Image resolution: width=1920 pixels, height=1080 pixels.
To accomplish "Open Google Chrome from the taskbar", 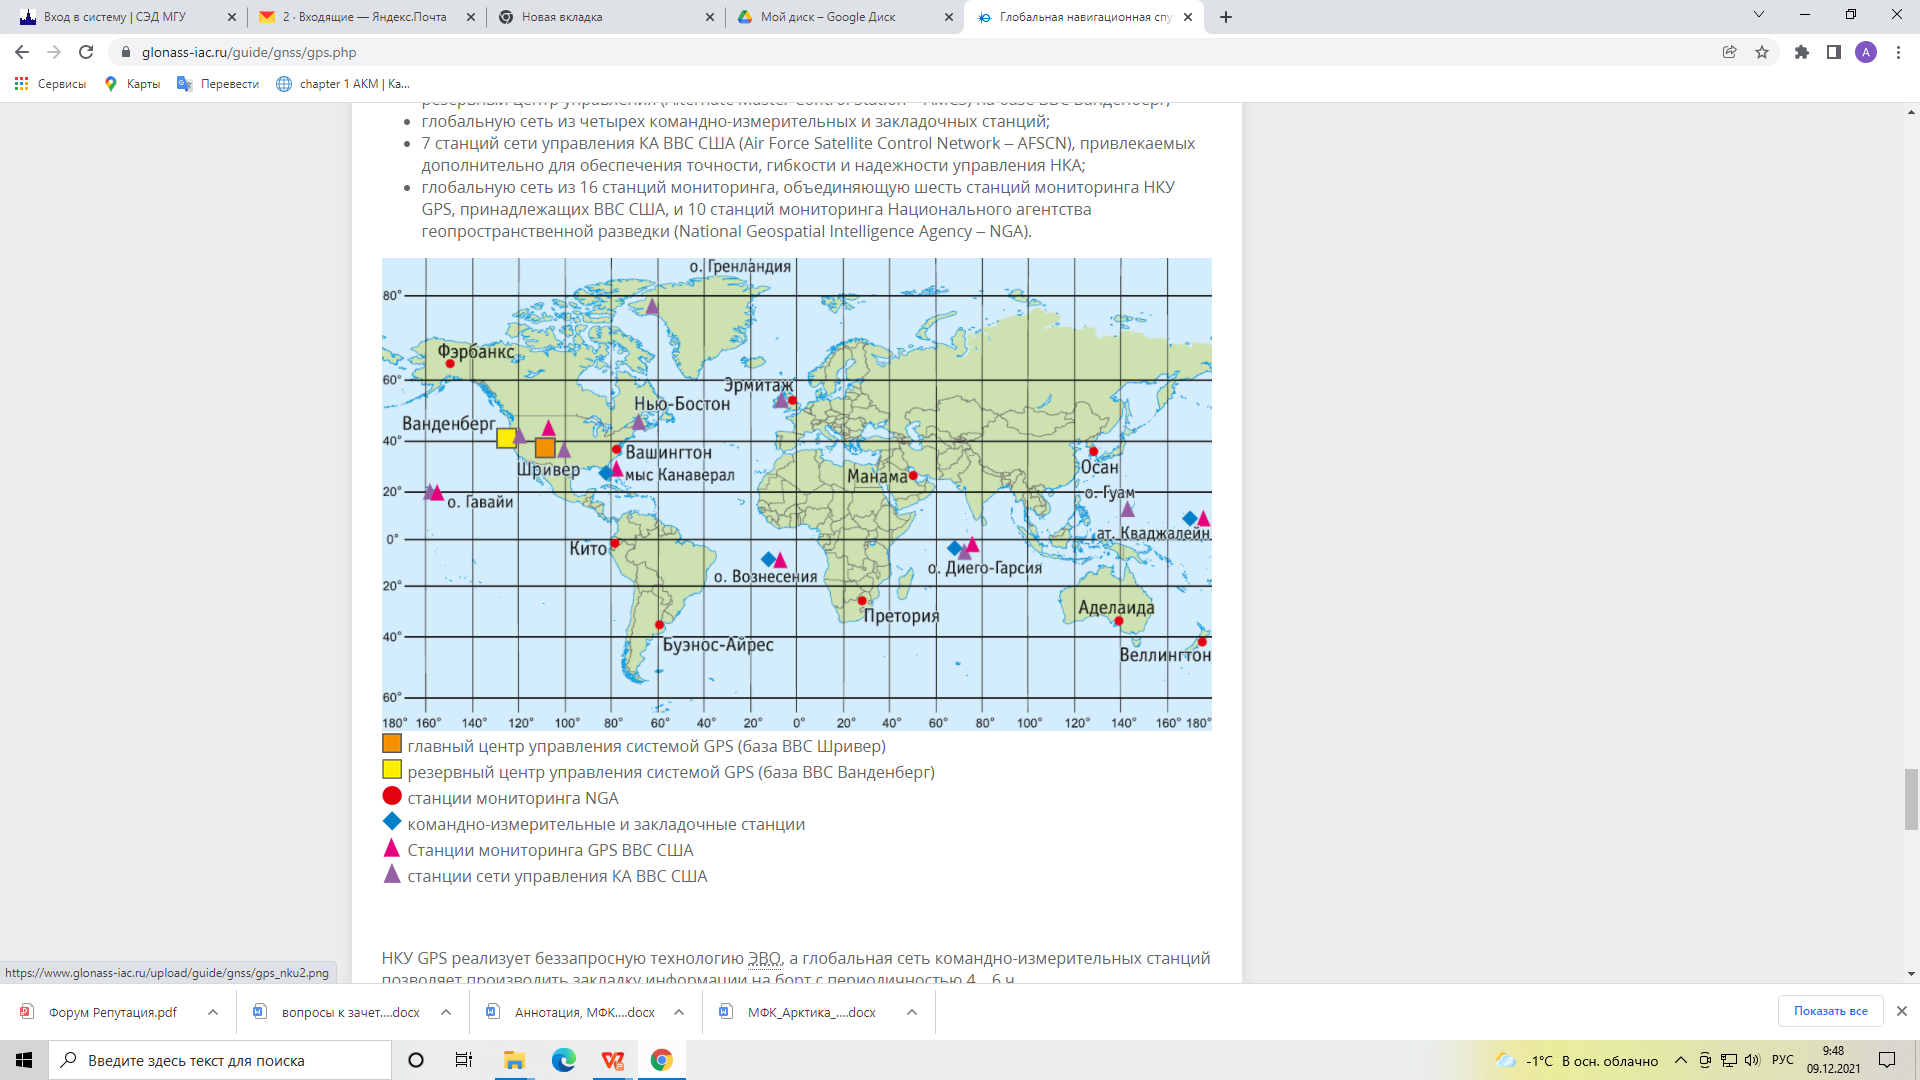I will [662, 1060].
